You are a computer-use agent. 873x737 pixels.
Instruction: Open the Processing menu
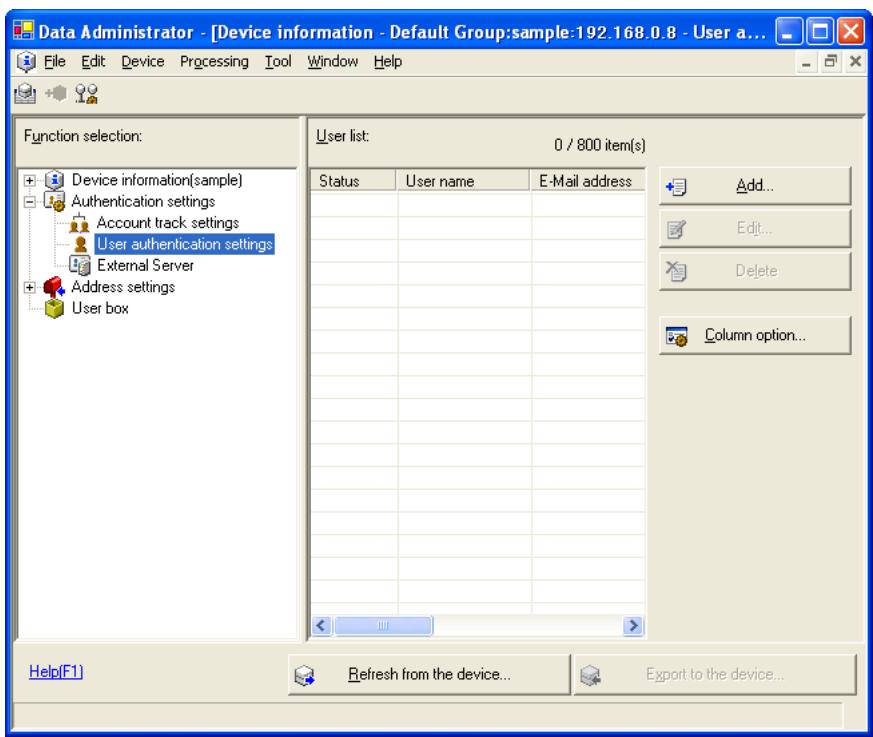coord(214,61)
